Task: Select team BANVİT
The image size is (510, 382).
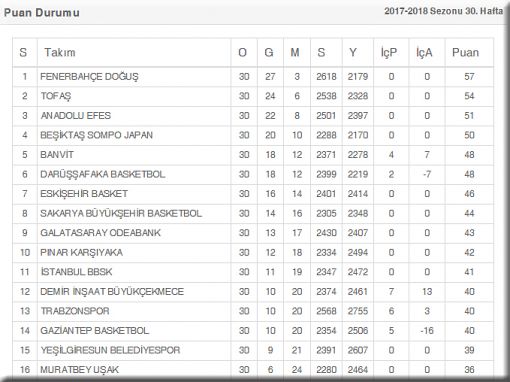Action: click(x=57, y=155)
